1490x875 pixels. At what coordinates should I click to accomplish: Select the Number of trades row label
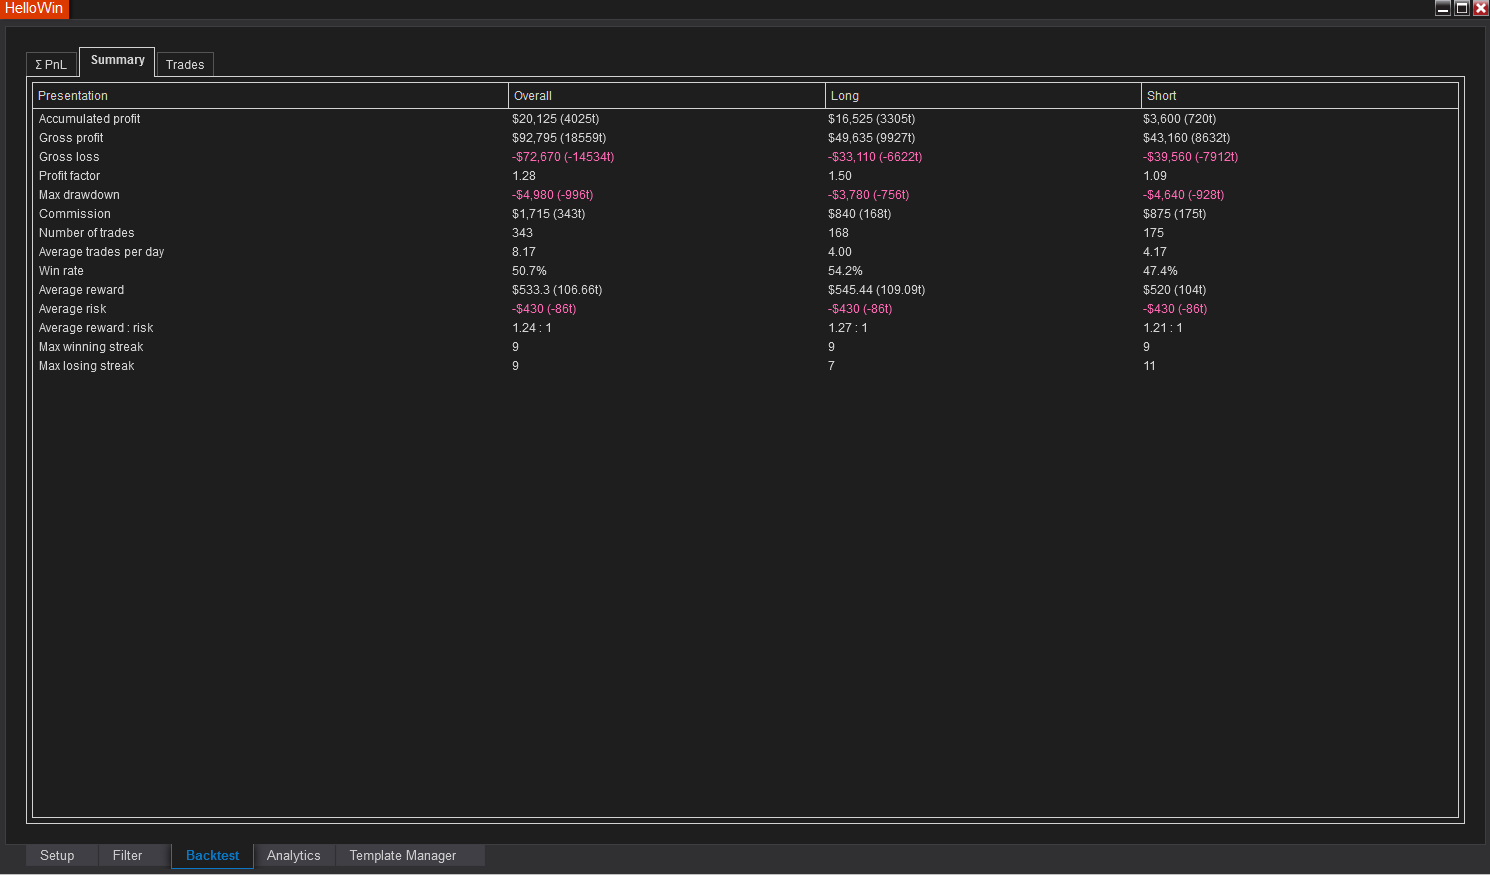[87, 233]
